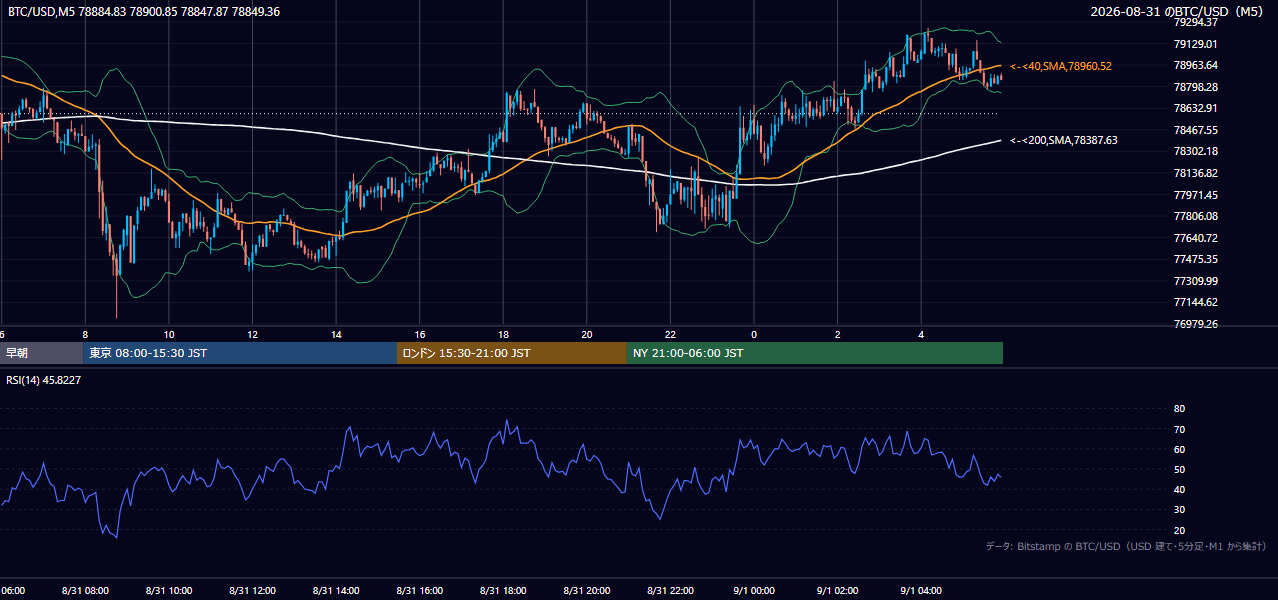Select price axis value 77309.99
Image resolution: width=1278 pixels, height=600 pixels.
tap(1195, 281)
